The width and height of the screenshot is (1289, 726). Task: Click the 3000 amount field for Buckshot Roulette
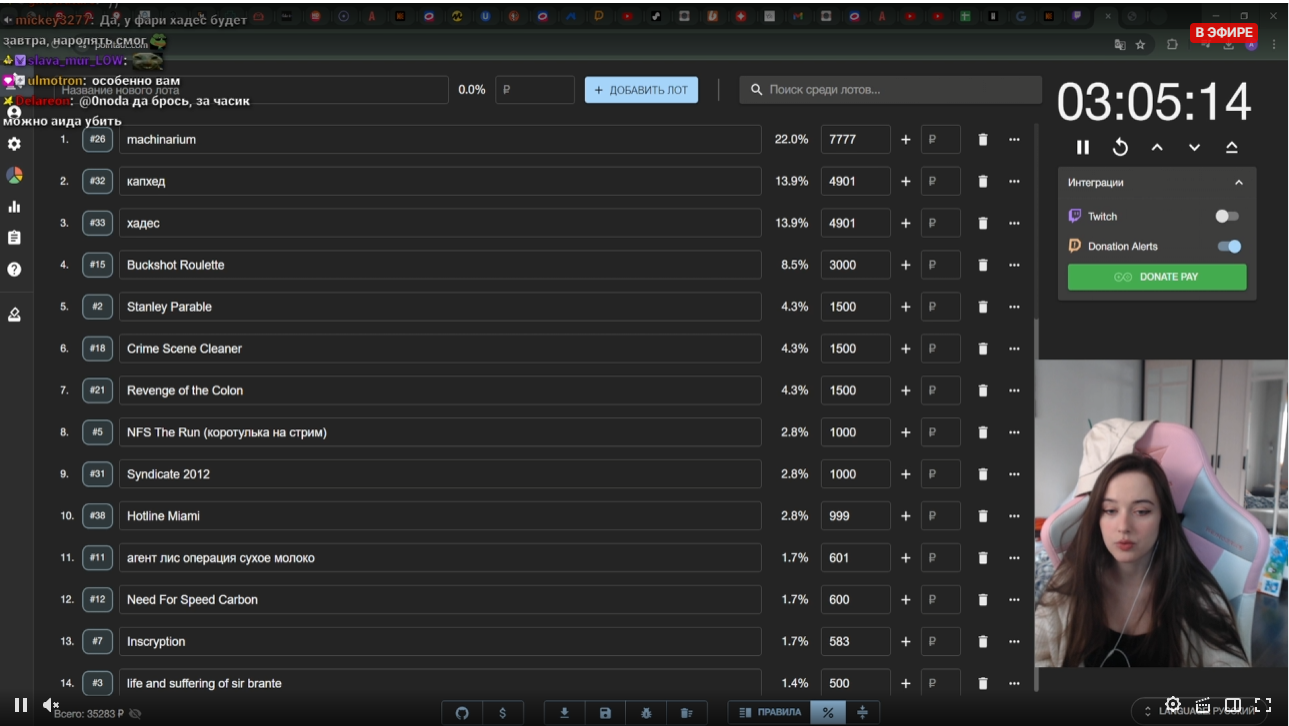[855, 265]
